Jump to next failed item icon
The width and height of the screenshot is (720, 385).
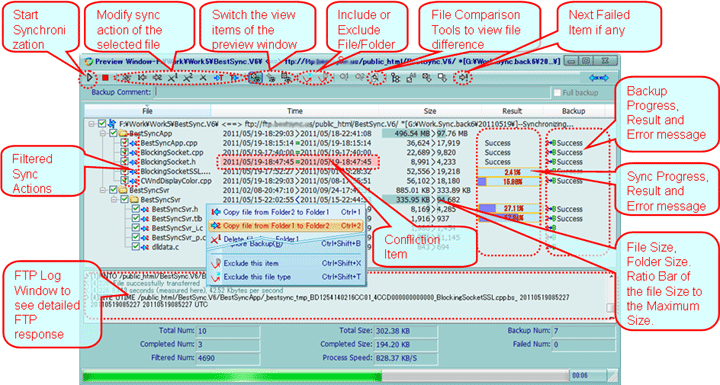tap(463, 78)
